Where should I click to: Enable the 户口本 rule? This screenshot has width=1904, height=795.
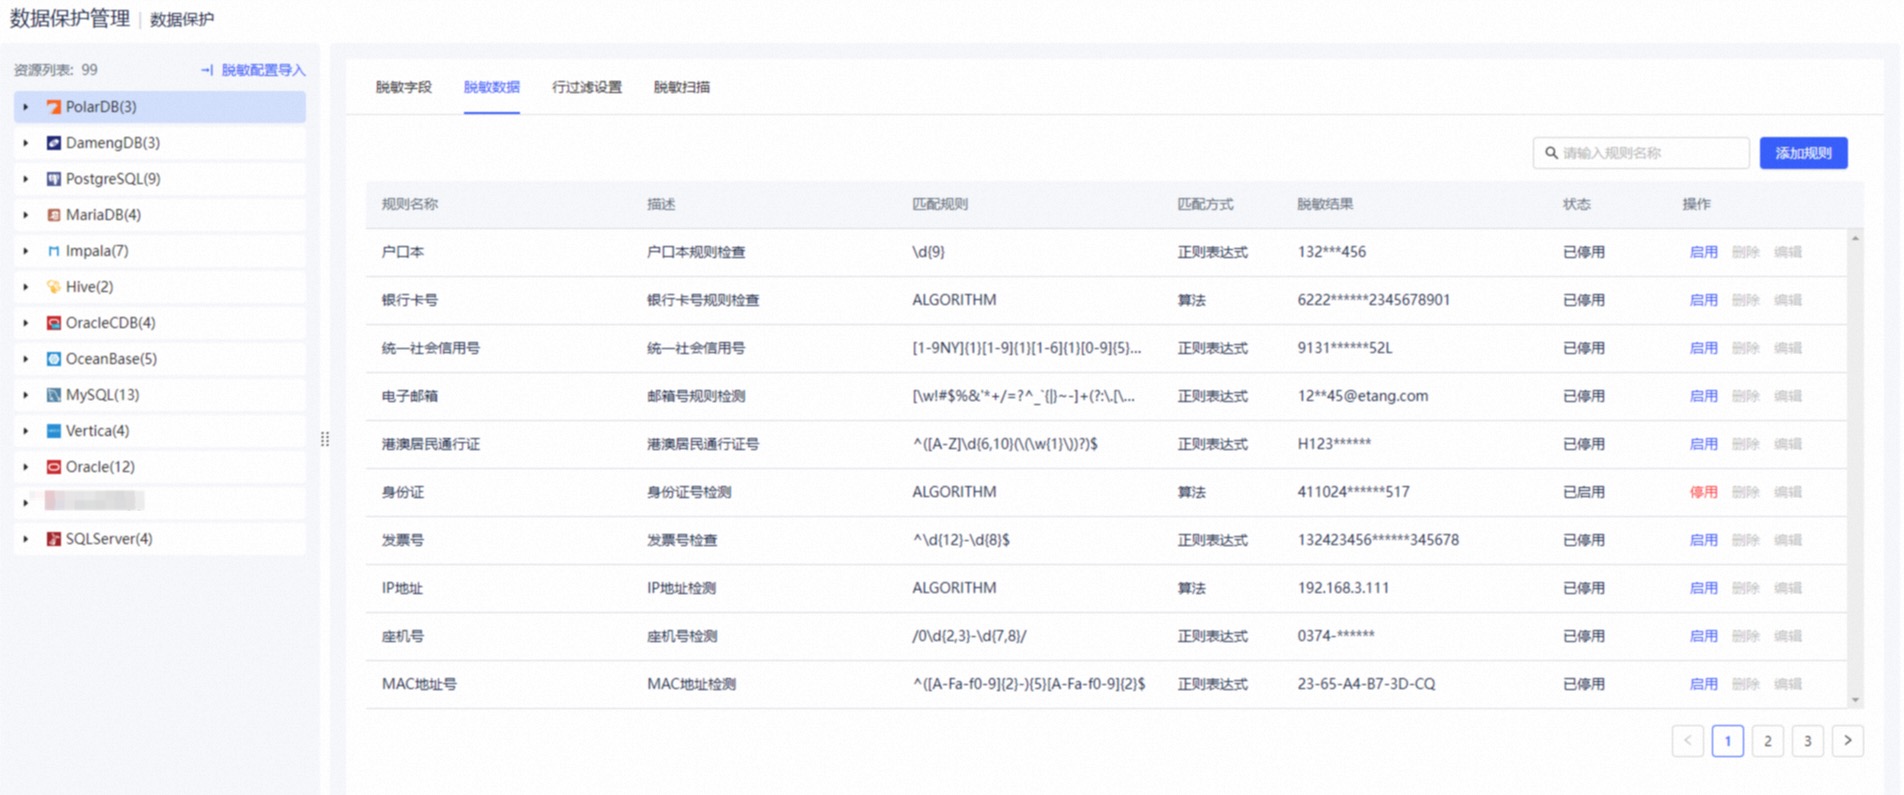pyautogui.click(x=1703, y=252)
